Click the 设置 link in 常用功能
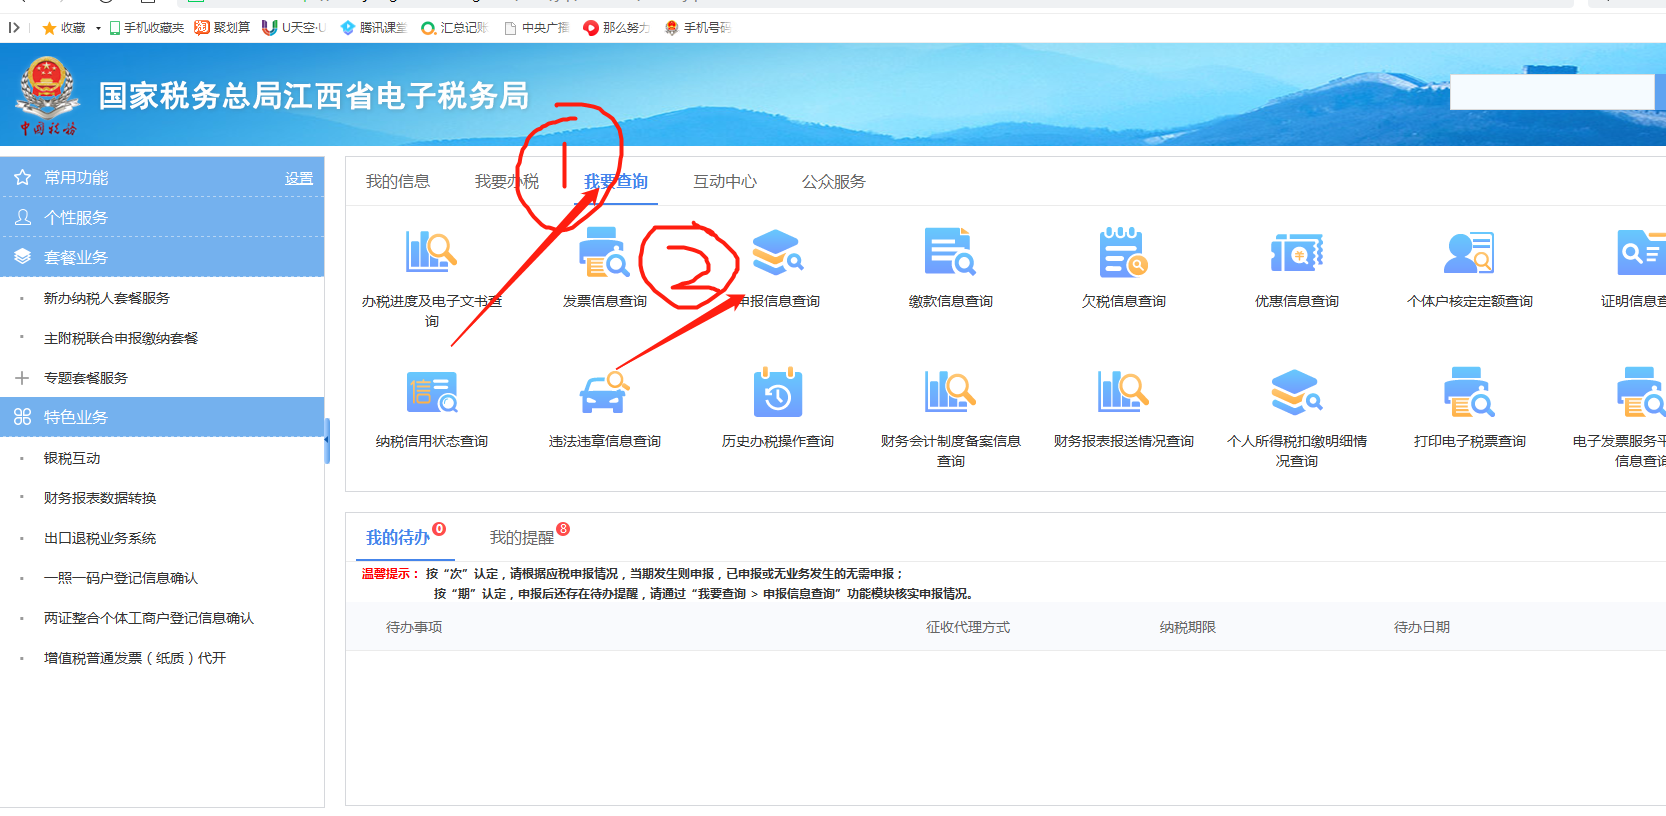1666x816 pixels. (299, 178)
